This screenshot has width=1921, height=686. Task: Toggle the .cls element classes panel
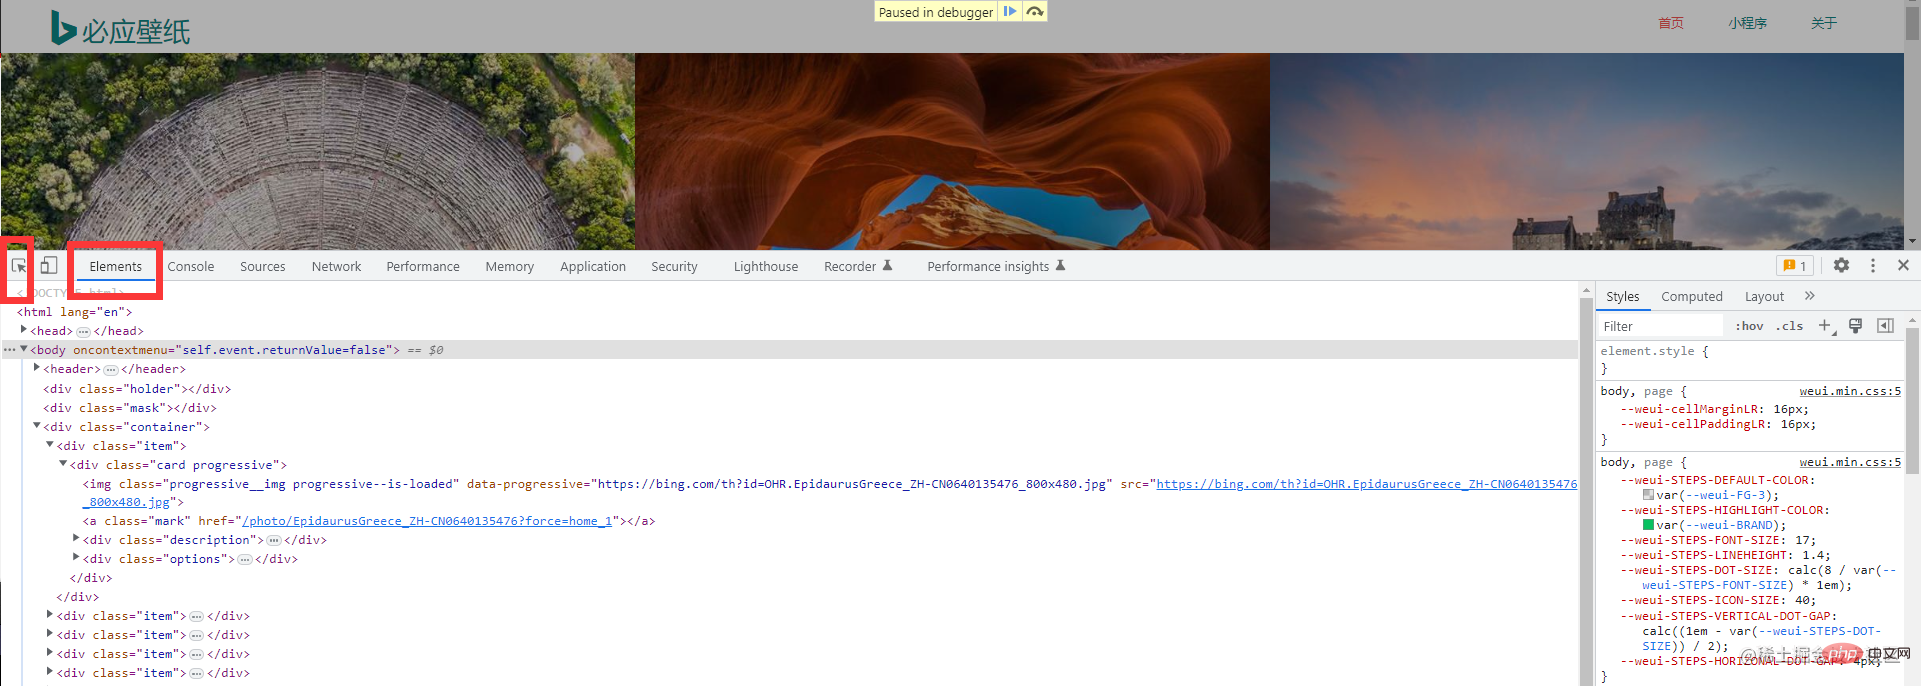[1789, 326]
